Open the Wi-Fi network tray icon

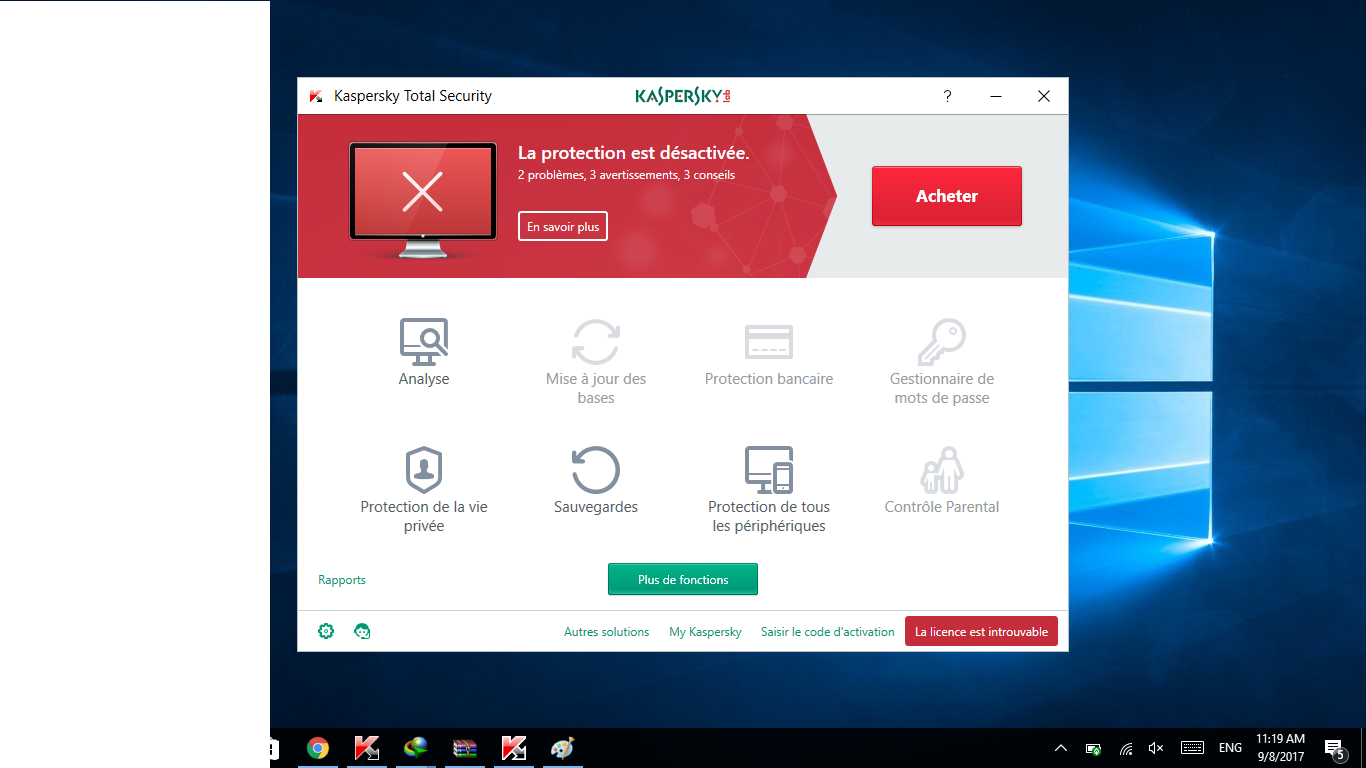(1126, 748)
